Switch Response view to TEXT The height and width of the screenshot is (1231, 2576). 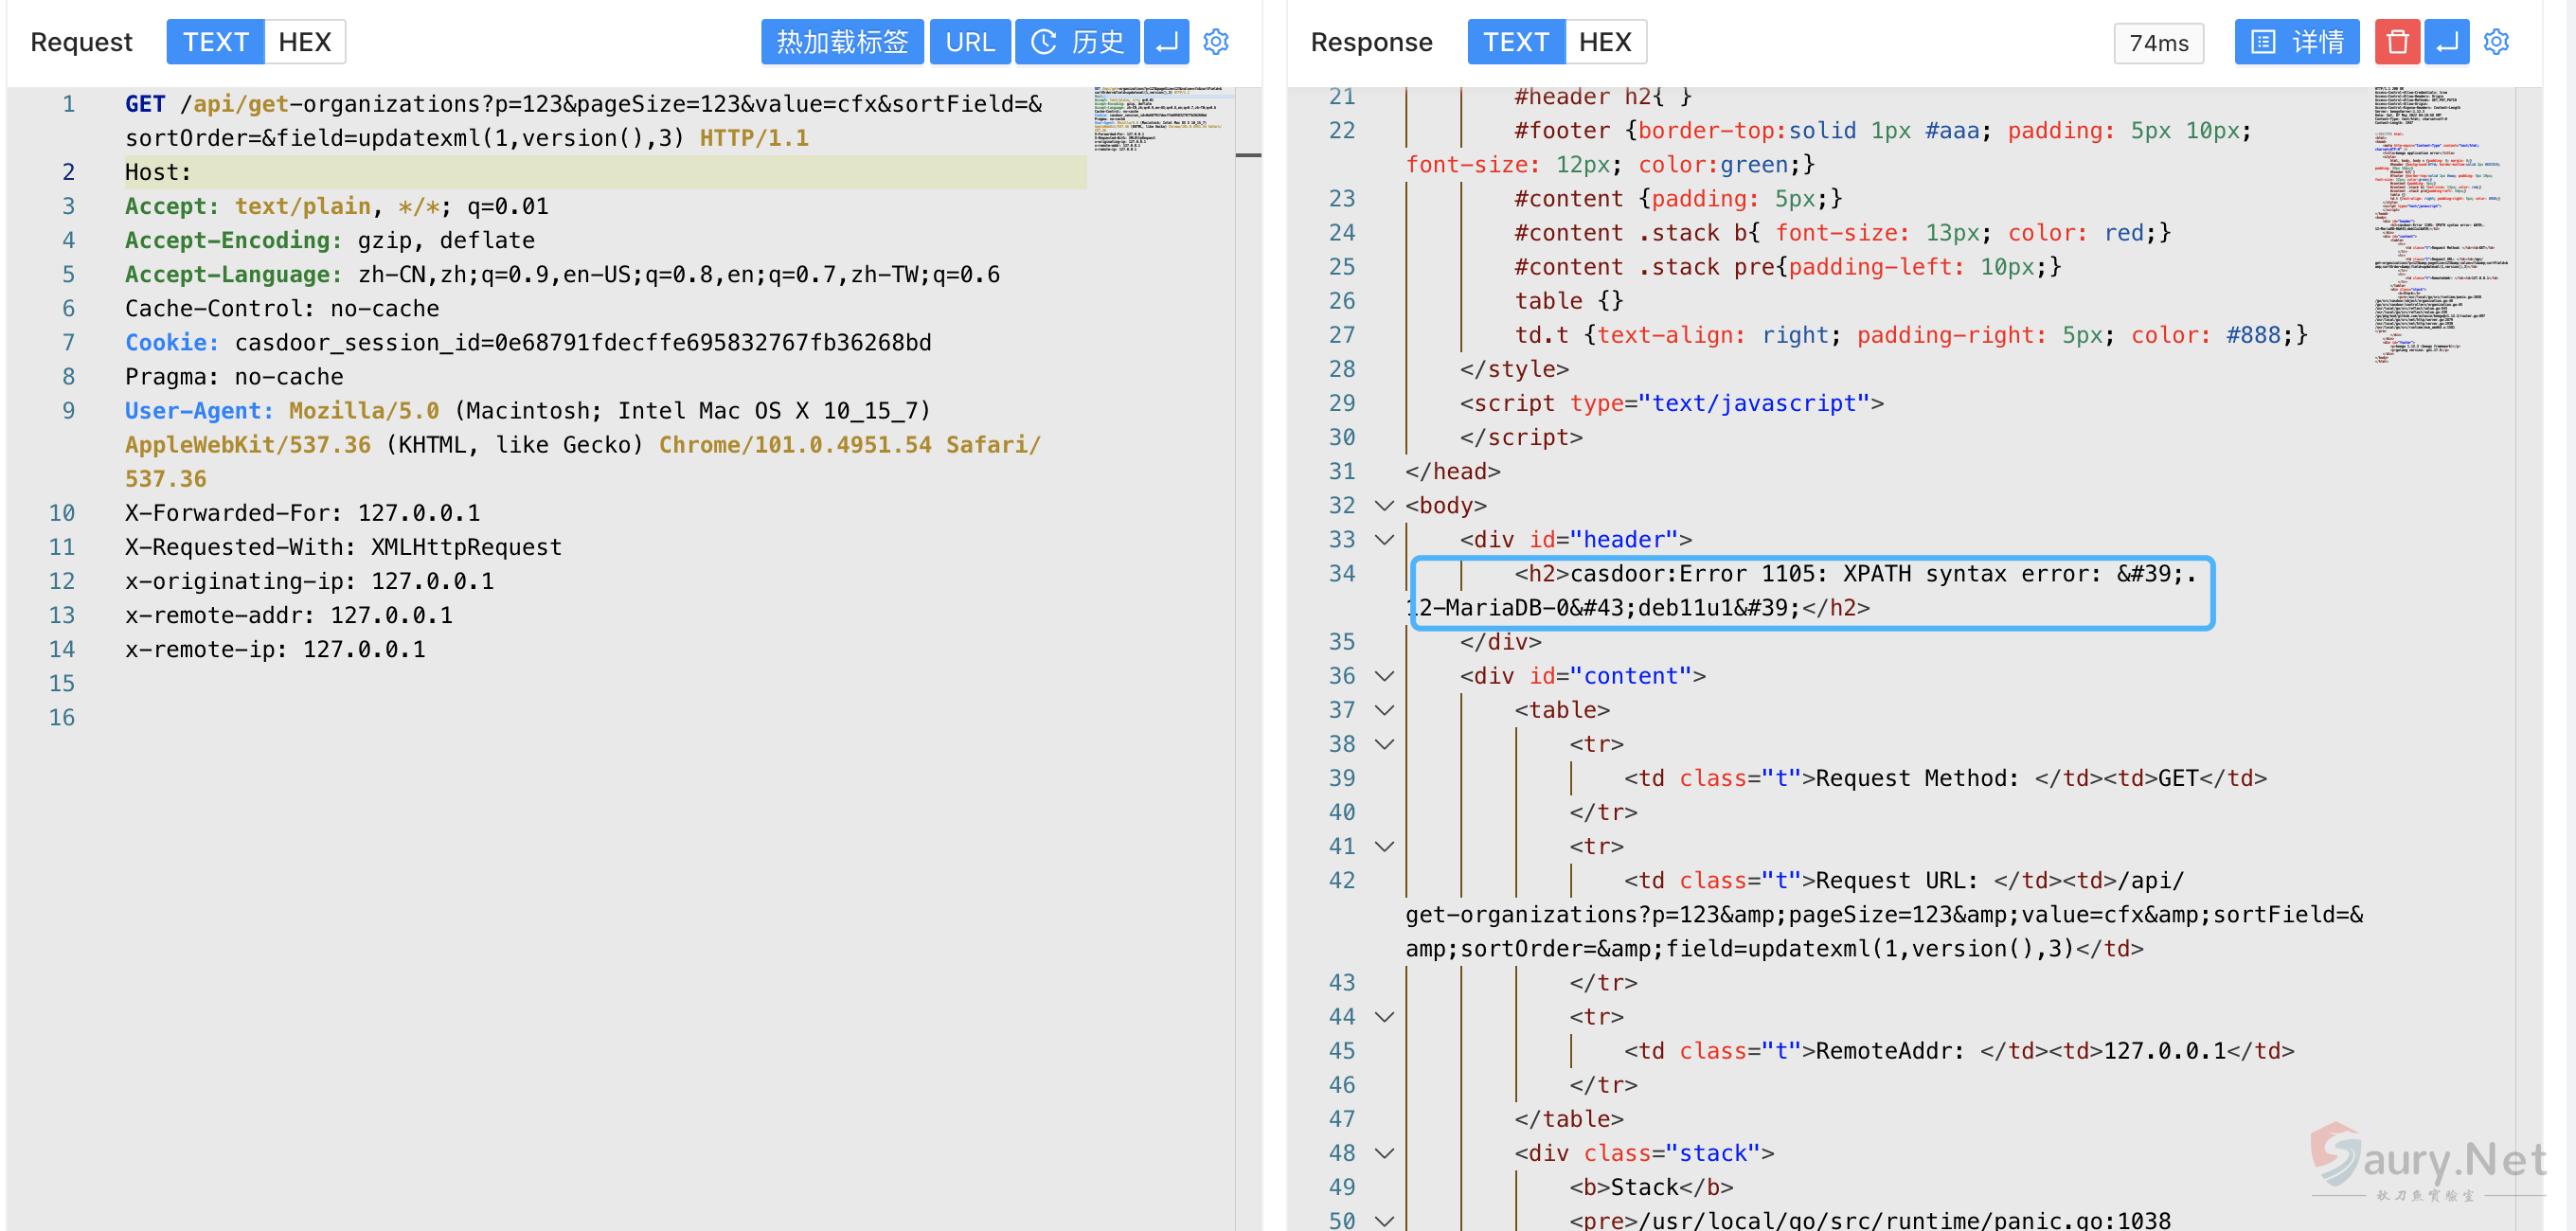[1515, 42]
